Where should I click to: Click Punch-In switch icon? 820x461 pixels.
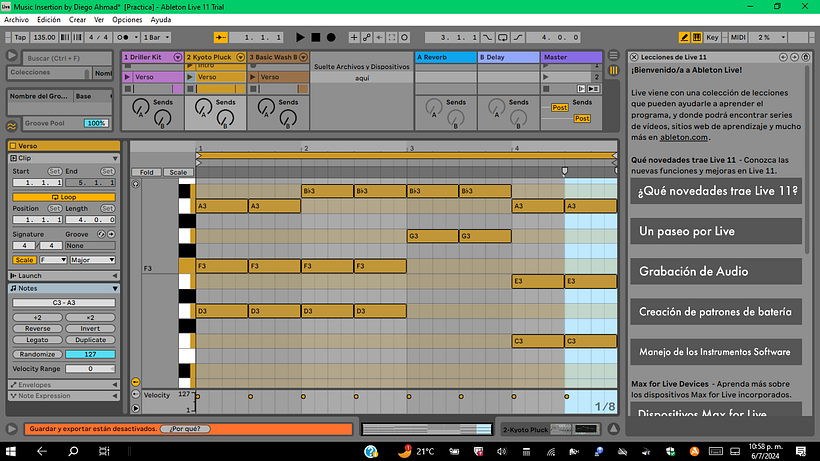pyautogui.click(x=487, y=37)
